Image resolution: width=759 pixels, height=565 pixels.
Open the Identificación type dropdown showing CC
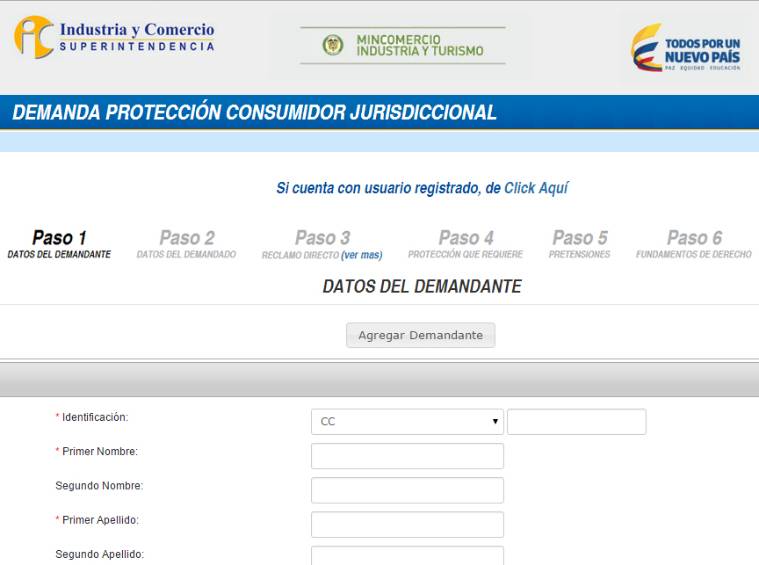(406, 422)
